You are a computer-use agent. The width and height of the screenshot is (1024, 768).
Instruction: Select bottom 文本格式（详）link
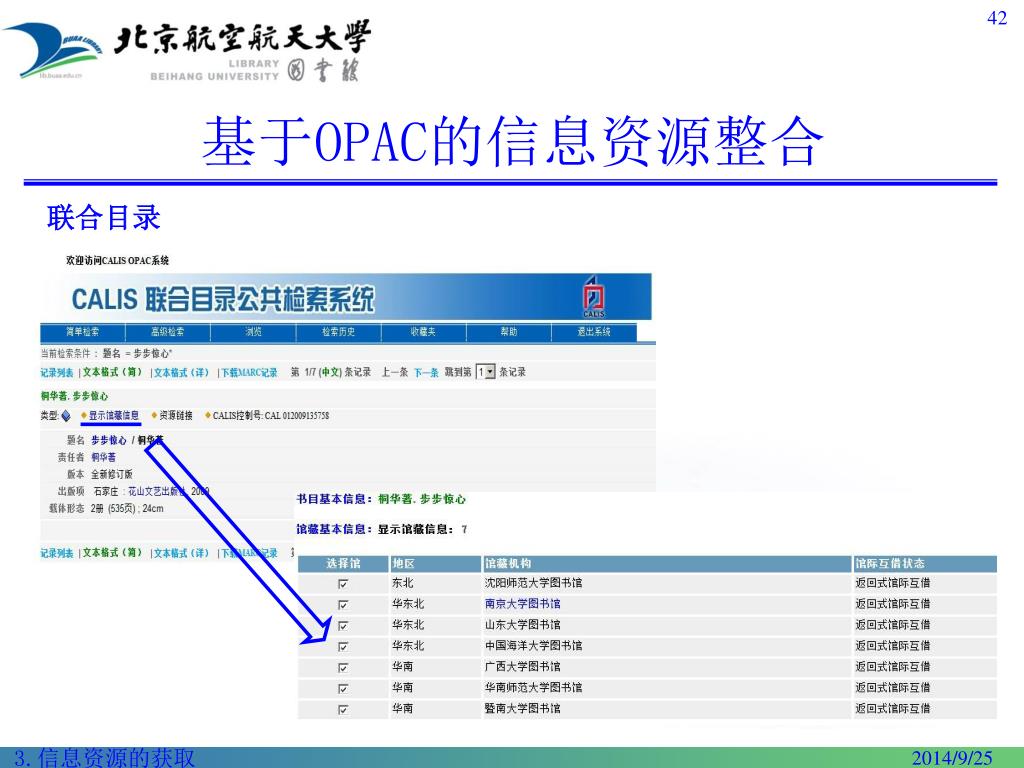(x=181, y=553)
